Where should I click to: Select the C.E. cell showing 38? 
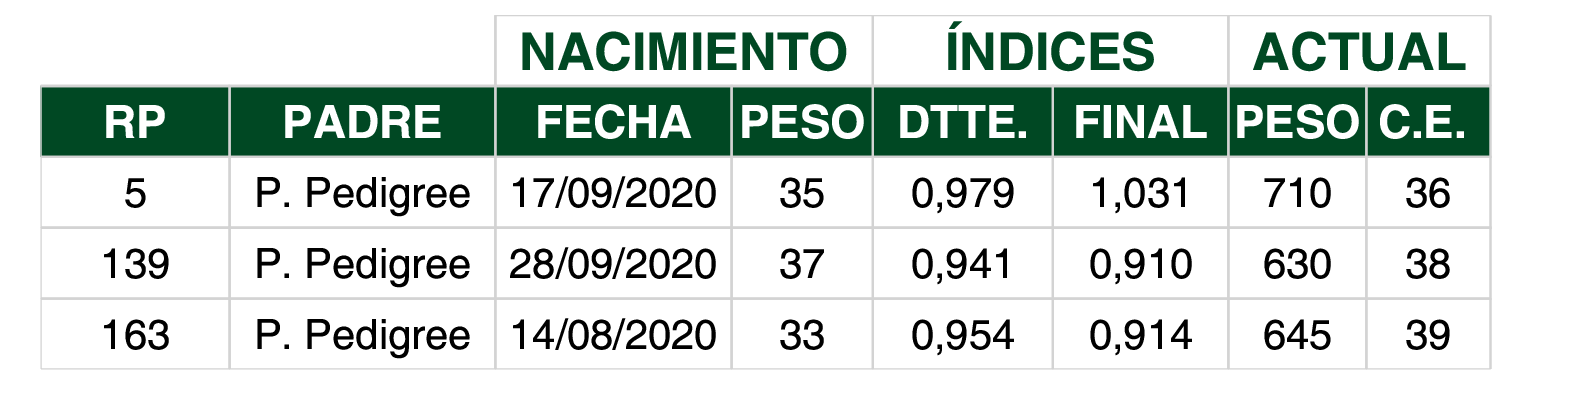tap(1428, 264)
